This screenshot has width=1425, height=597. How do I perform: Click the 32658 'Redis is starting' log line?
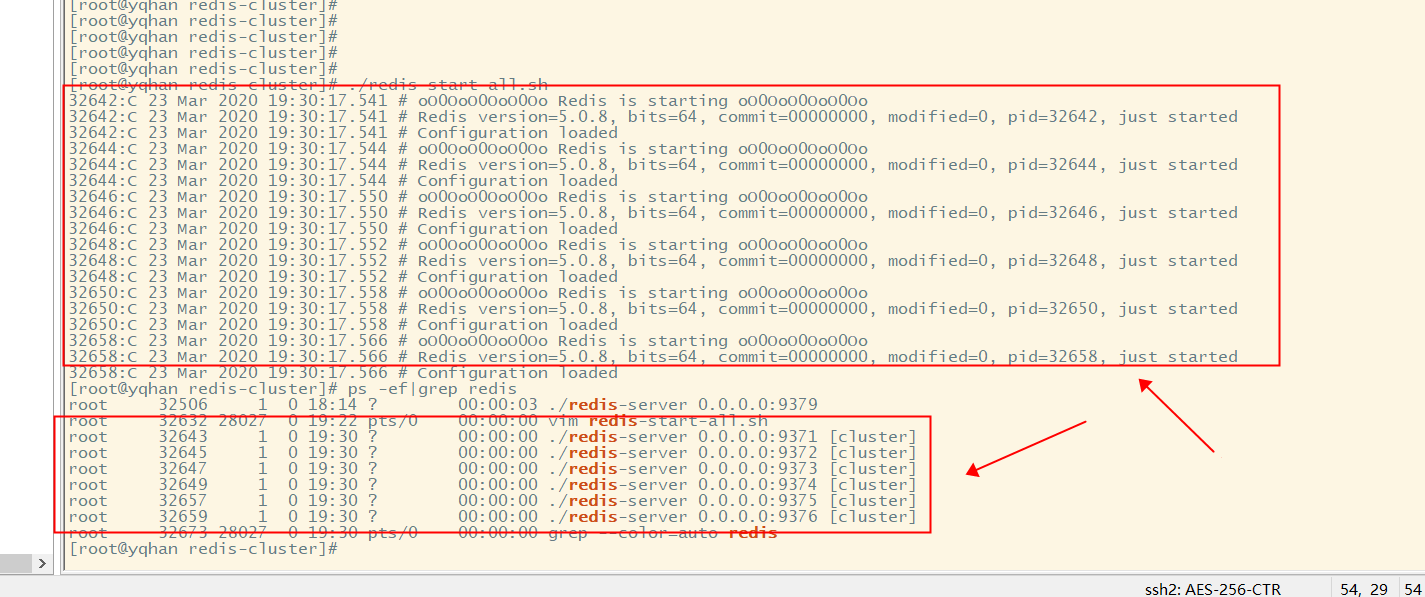468,341
